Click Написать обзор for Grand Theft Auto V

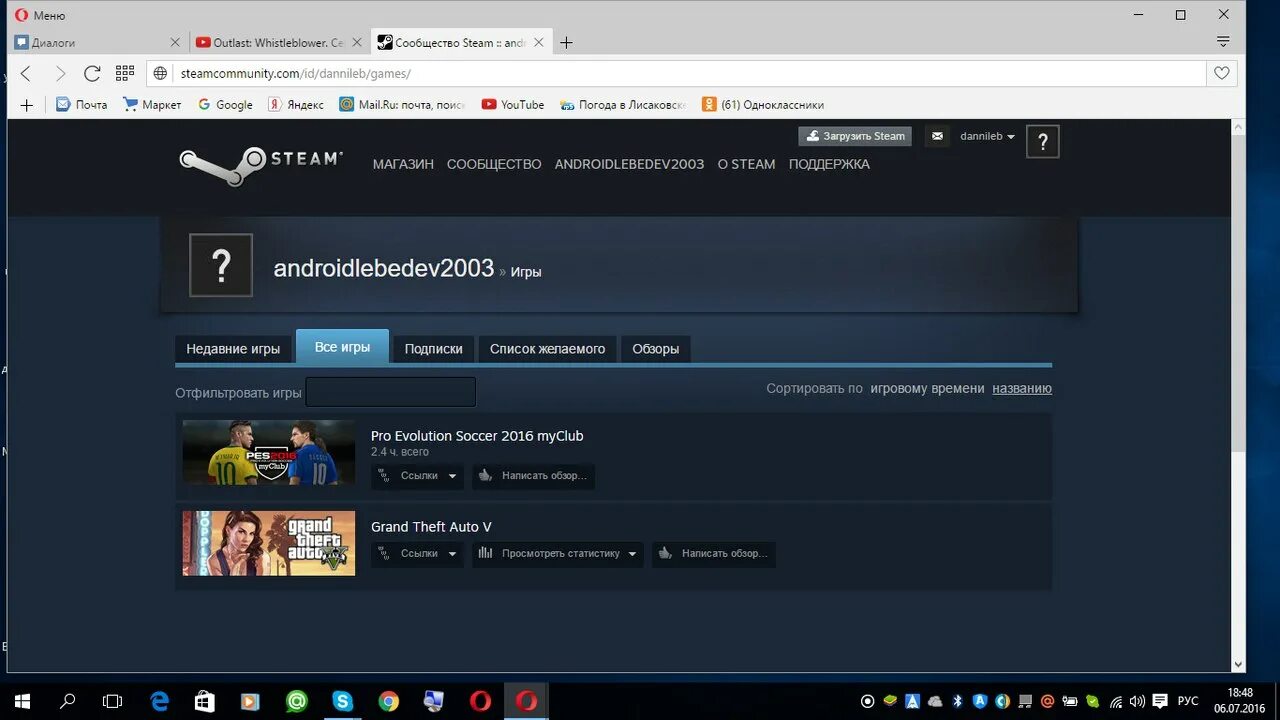pyautogui.click(x=714, y=553)
